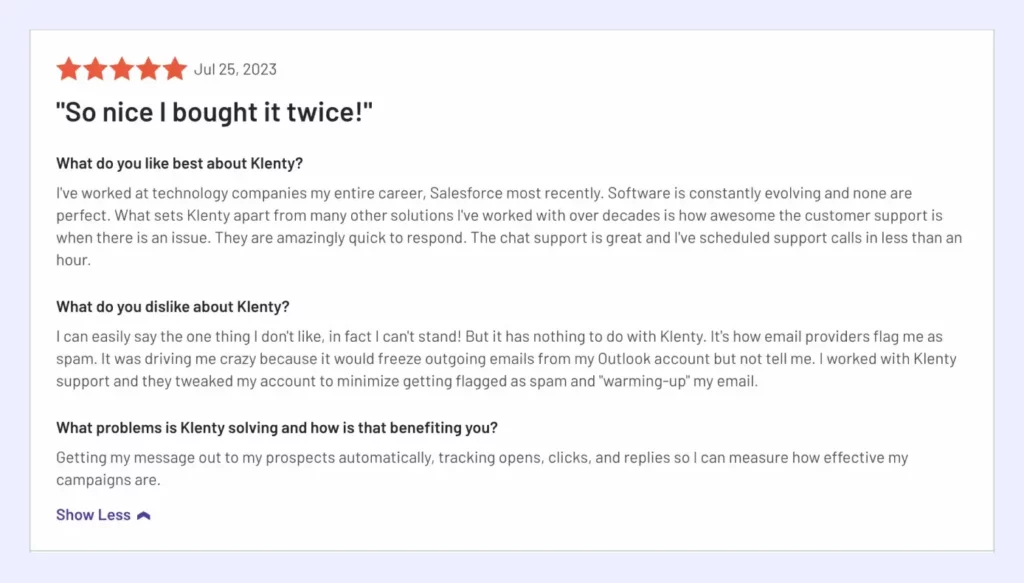Click the review date Jul 25, 2023
Viewport: 1024px width, 583px height.
click(x=235, y=70)
